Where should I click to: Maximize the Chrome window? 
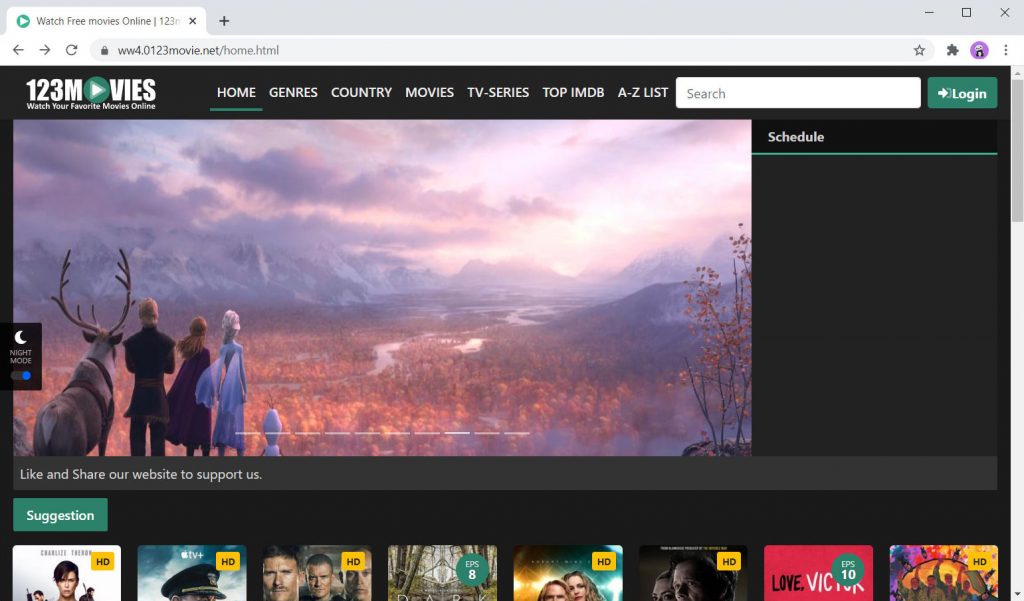tap(967, 12)
